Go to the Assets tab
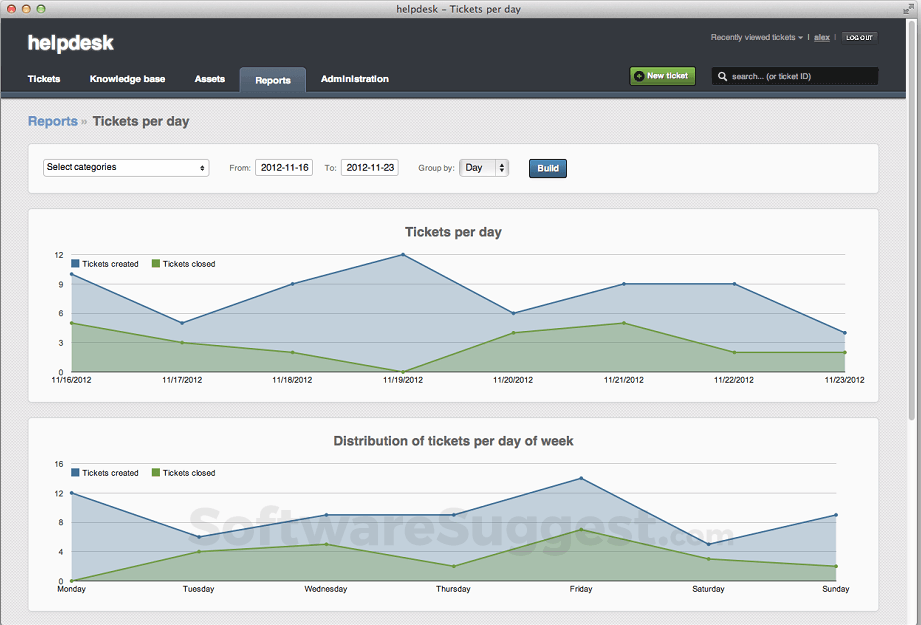 (210, 79)
